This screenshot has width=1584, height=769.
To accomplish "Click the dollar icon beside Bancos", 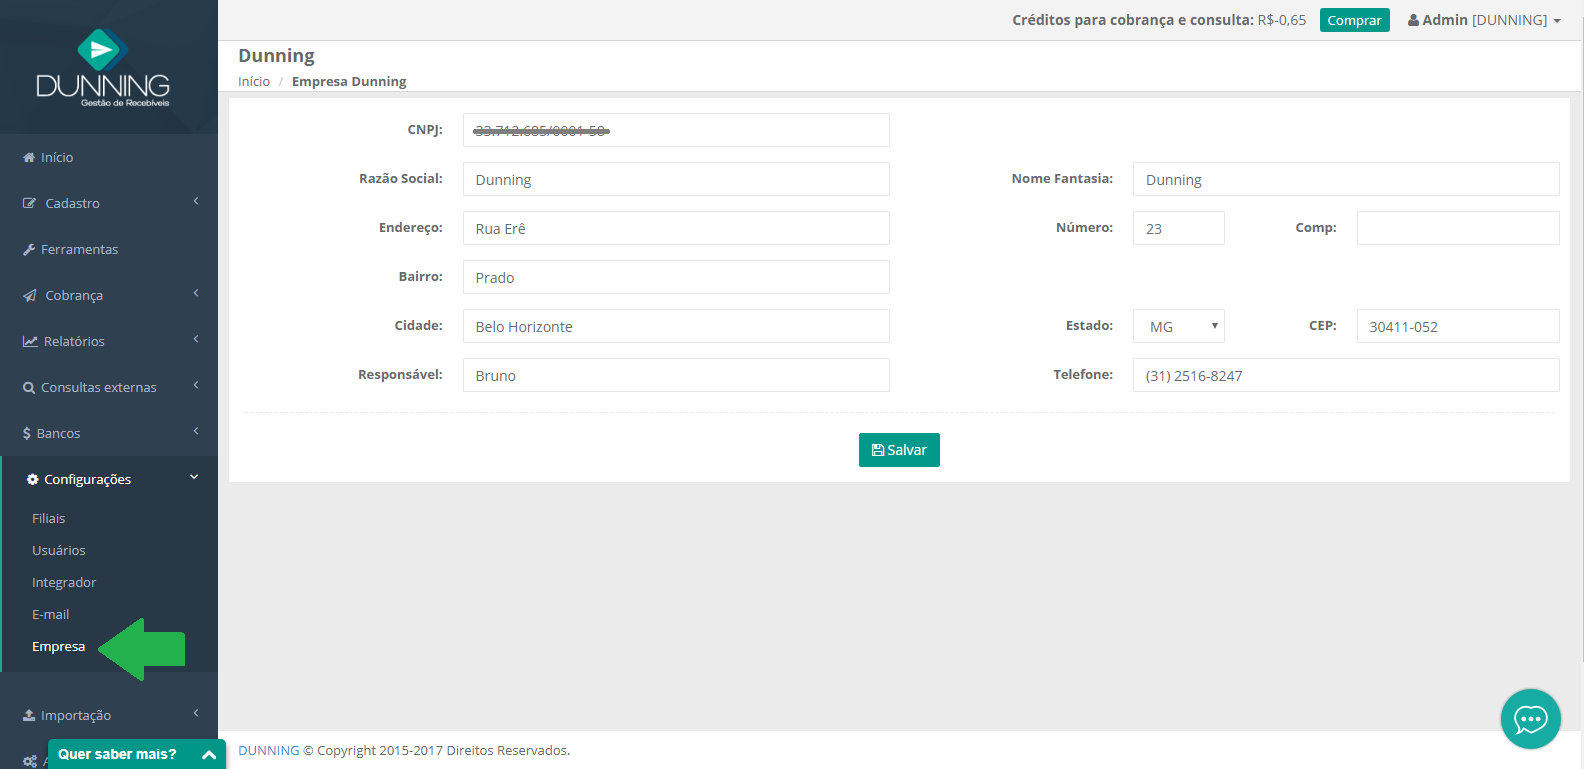I will coord(27,433).
